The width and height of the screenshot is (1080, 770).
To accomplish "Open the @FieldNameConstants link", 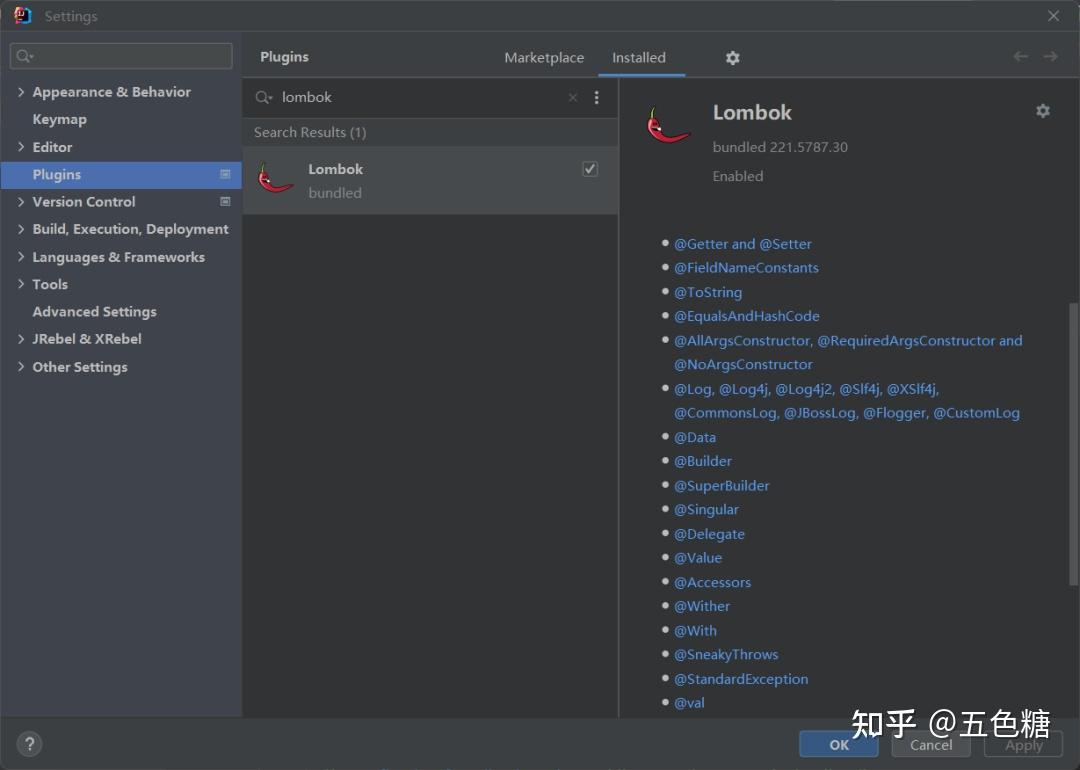I will 746,268.
